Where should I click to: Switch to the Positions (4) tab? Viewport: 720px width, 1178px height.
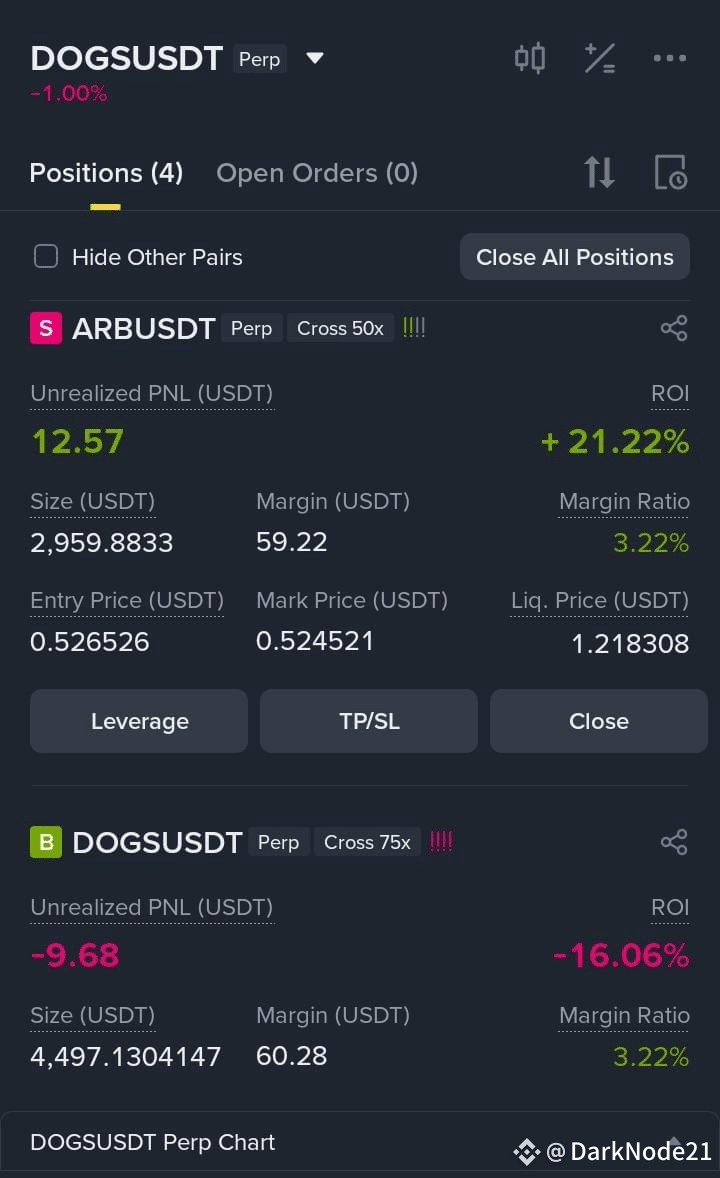pyautogui.click(x=106, y=173)
